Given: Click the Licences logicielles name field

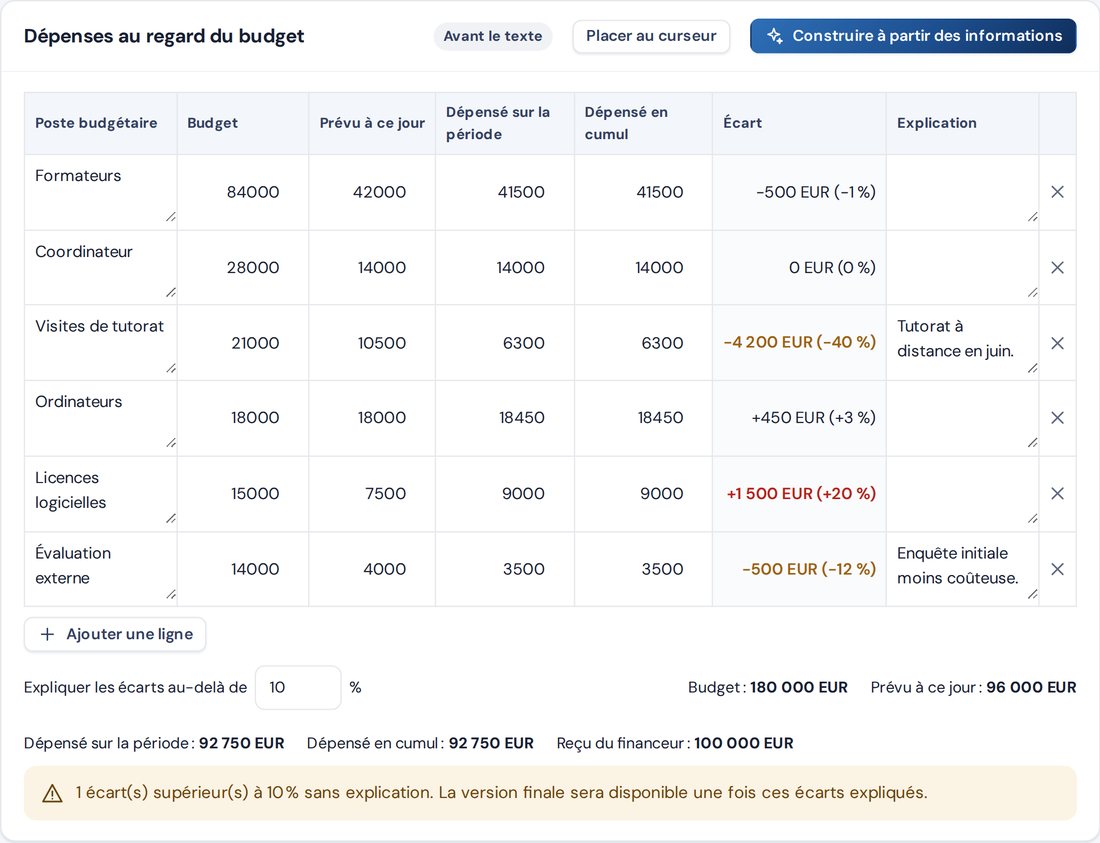Looking at the screenshot, I should (101, 494).
